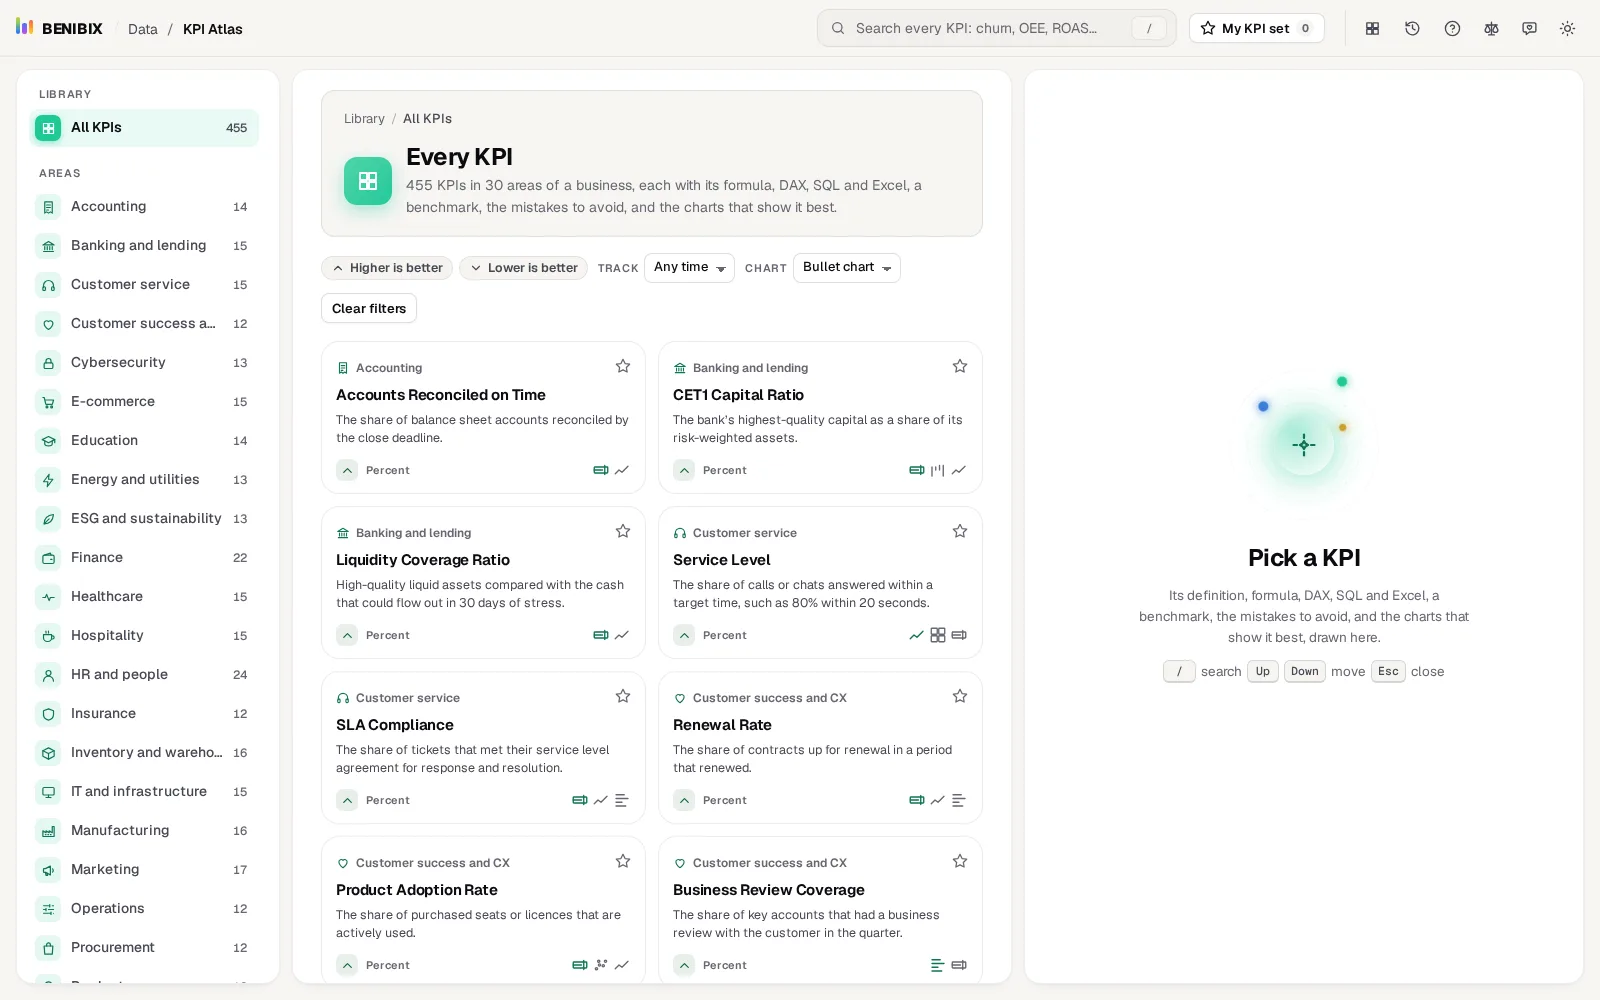
Task: Open the Bullet chart type dropdown
Action: point(847,268)
